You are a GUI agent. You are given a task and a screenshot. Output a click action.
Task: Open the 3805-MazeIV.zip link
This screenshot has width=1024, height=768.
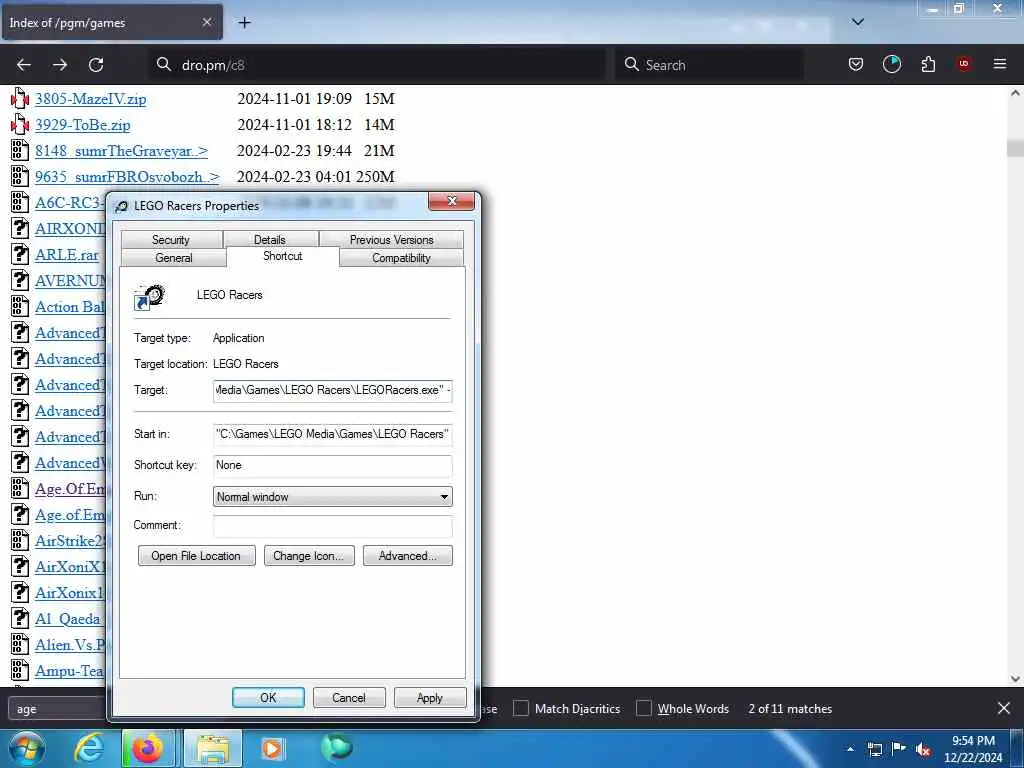tap(91, 99)
